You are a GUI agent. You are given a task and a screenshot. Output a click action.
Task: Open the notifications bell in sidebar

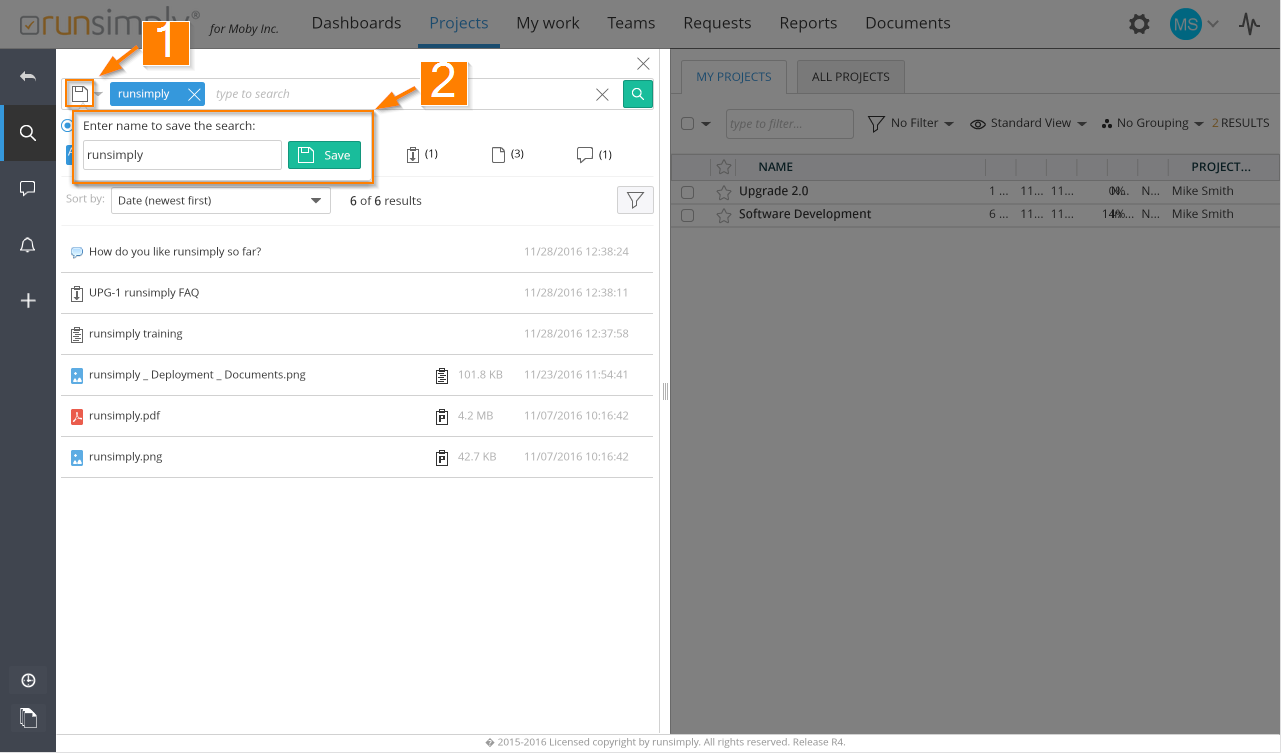[x=28, y=245]
